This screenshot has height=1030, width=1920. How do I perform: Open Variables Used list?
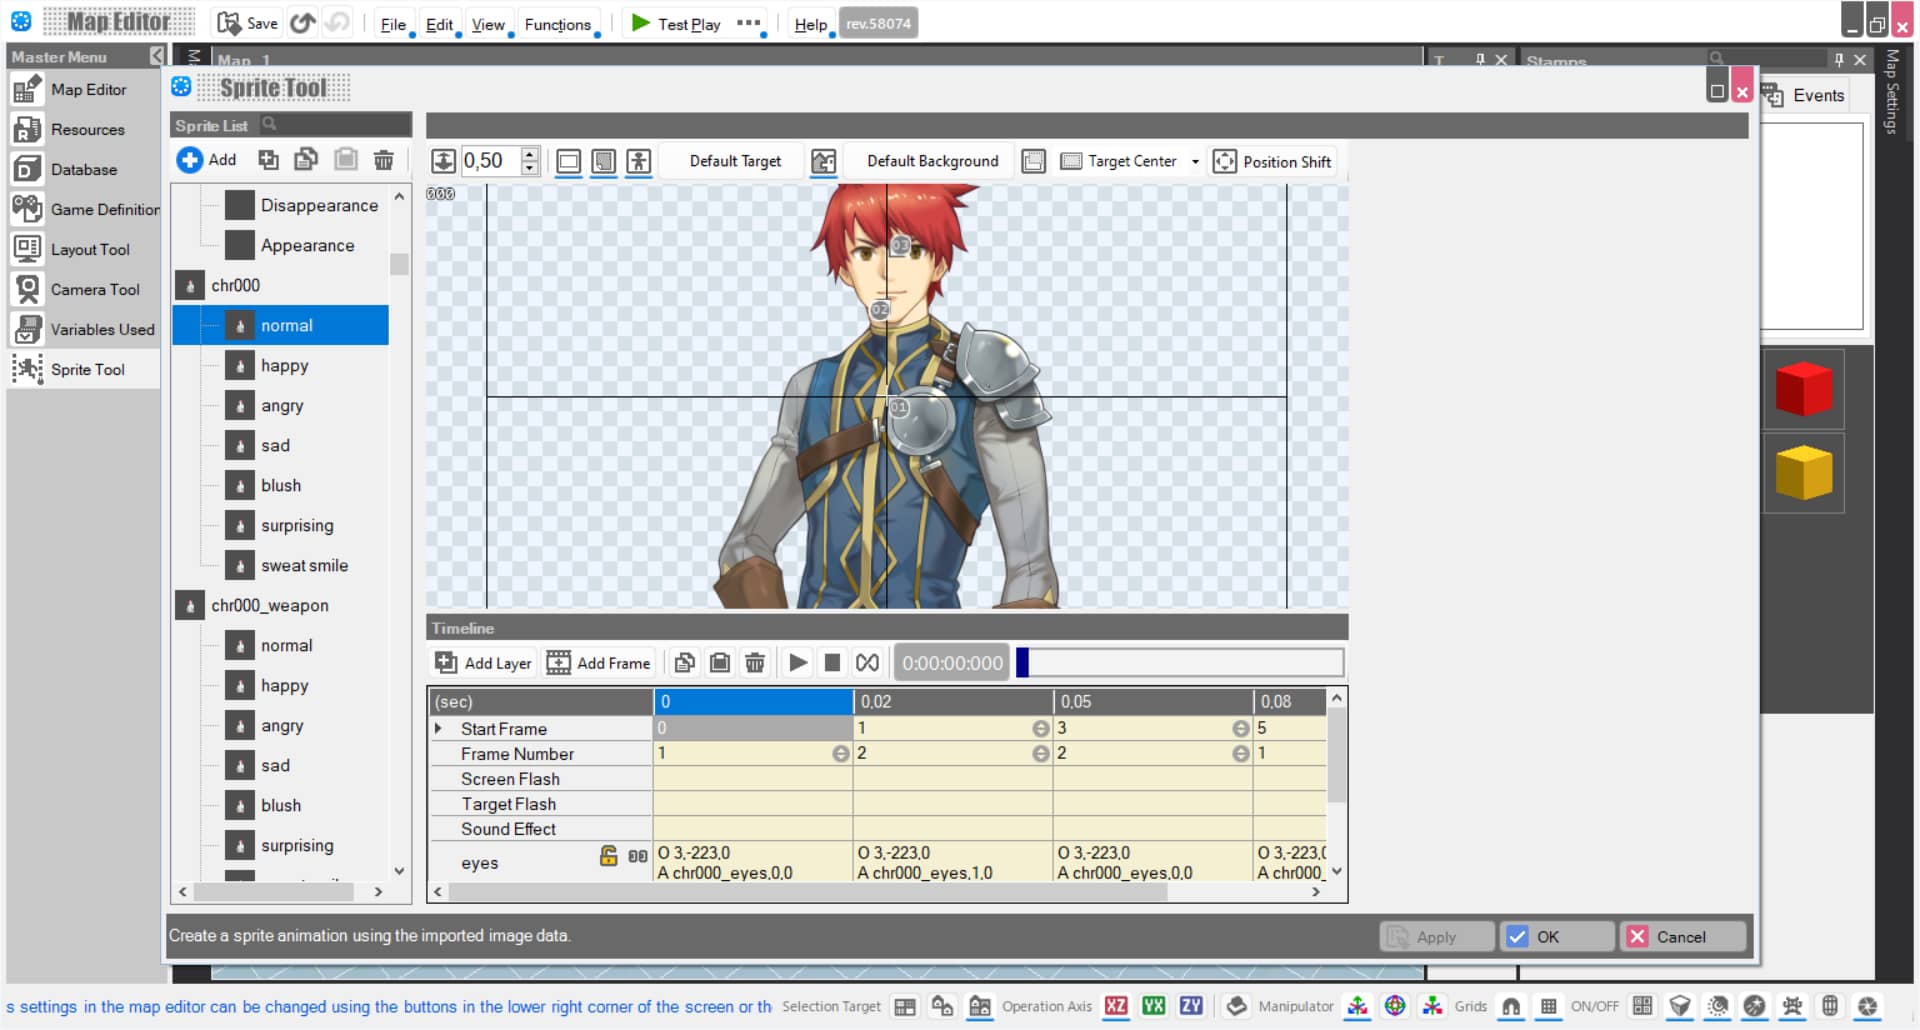(x=84, y=330)
